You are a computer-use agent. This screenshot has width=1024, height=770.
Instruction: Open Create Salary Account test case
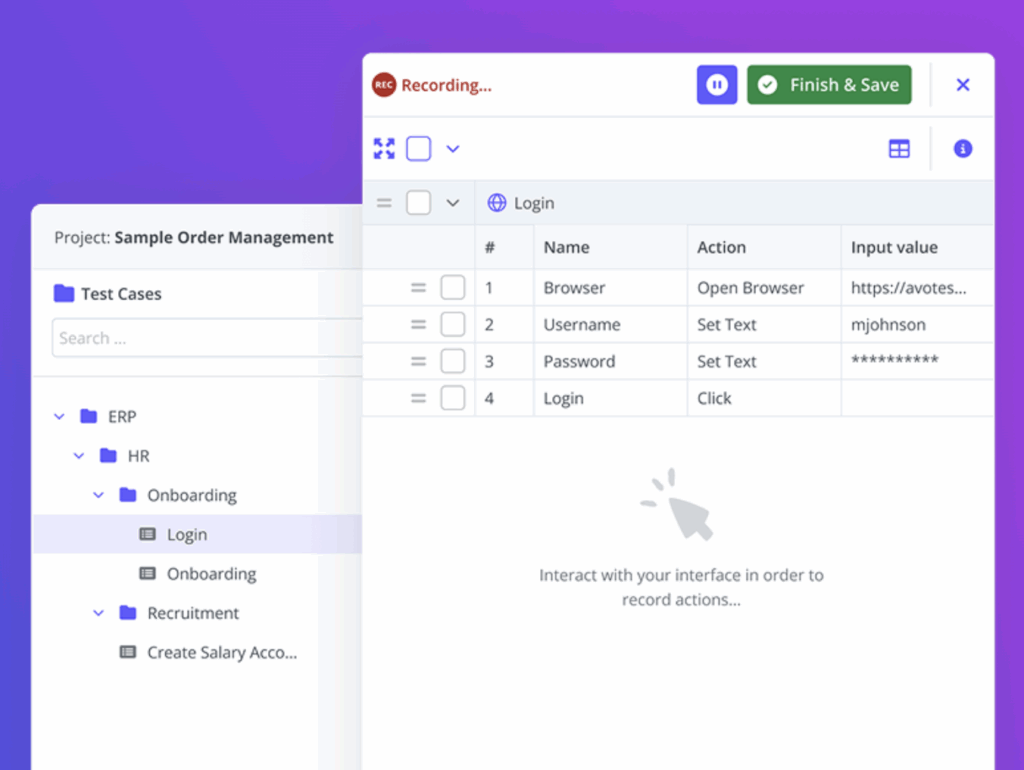(221, 652)
